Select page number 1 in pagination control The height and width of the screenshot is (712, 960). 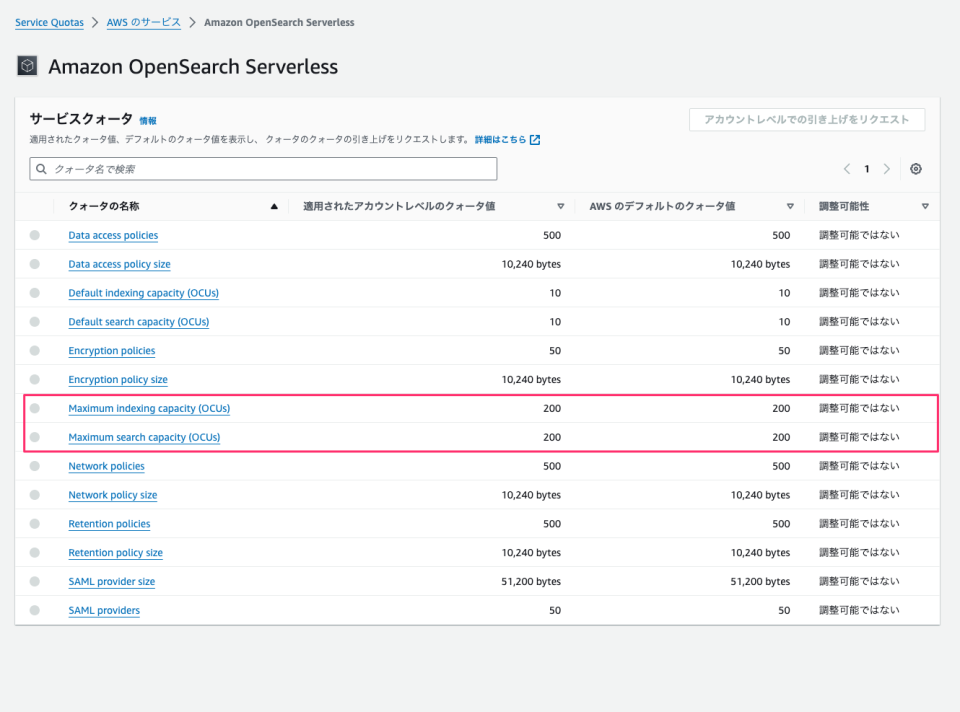pyautogui.click(x=867, y=169)
